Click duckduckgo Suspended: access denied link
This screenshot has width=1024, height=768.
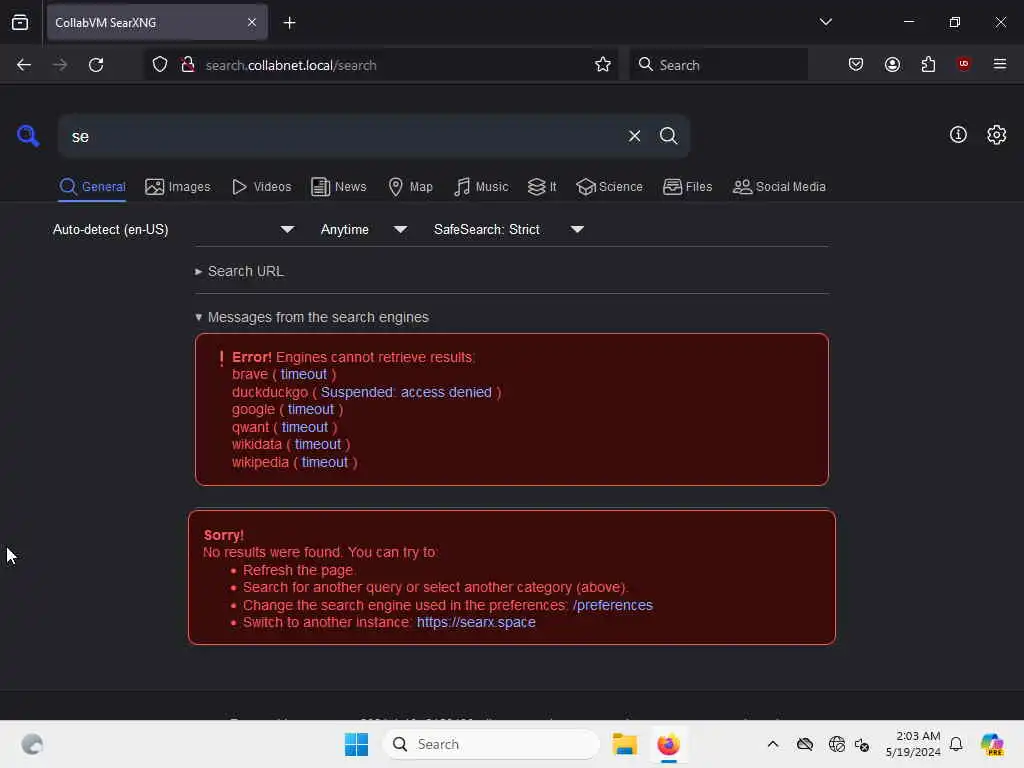[x=406, y=392]
